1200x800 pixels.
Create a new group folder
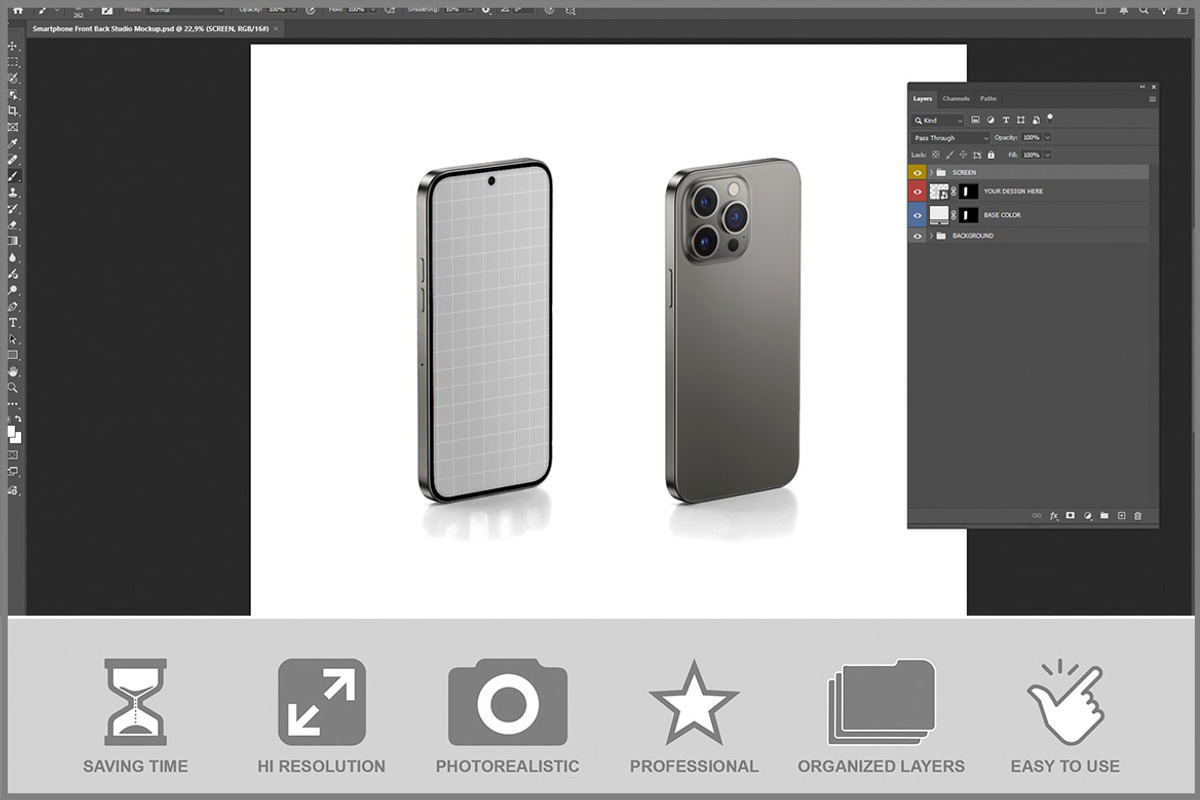(x=1104, y=516)
